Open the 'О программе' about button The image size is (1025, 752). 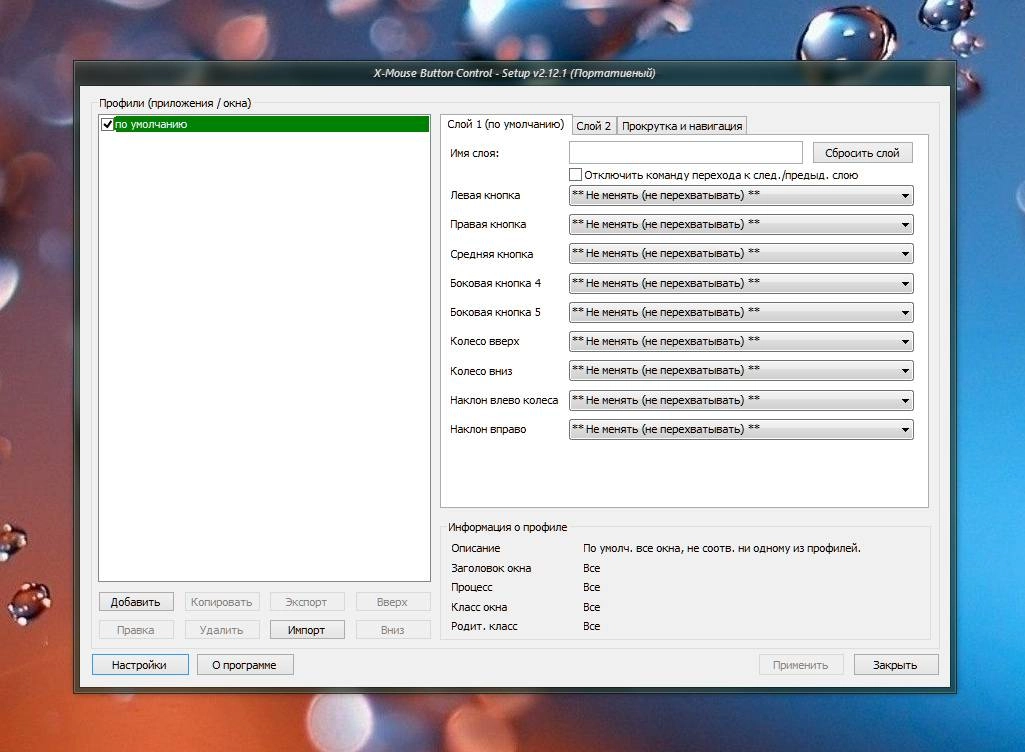245,664
